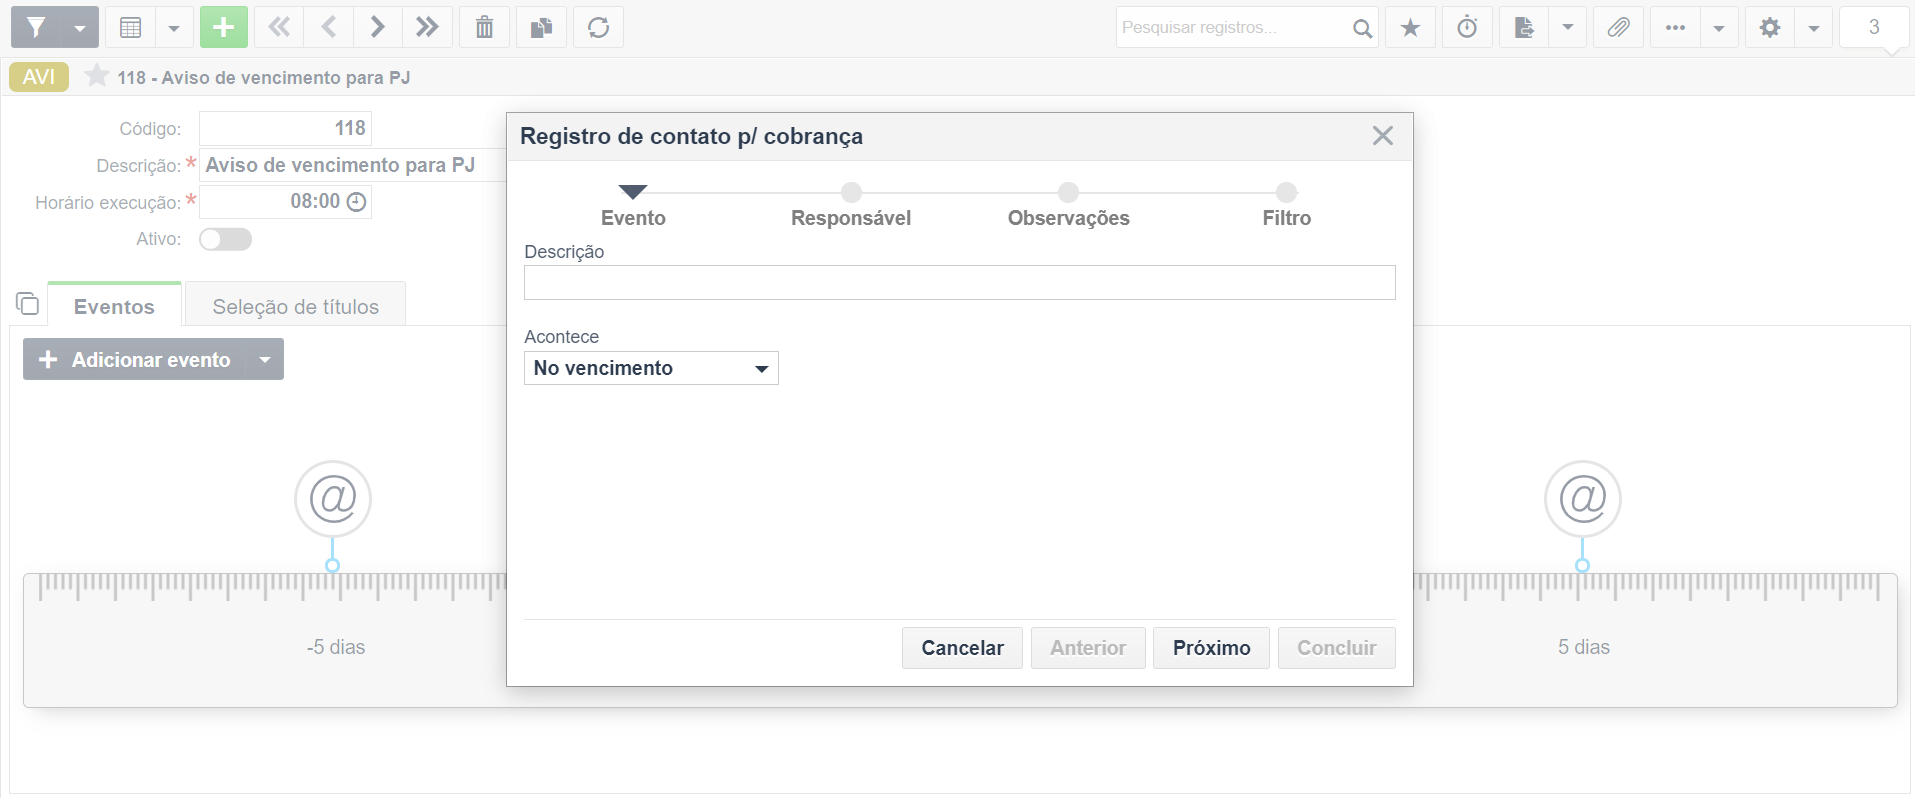
Task: Mark record favorite with star beside title
Action: click(96, 76)
